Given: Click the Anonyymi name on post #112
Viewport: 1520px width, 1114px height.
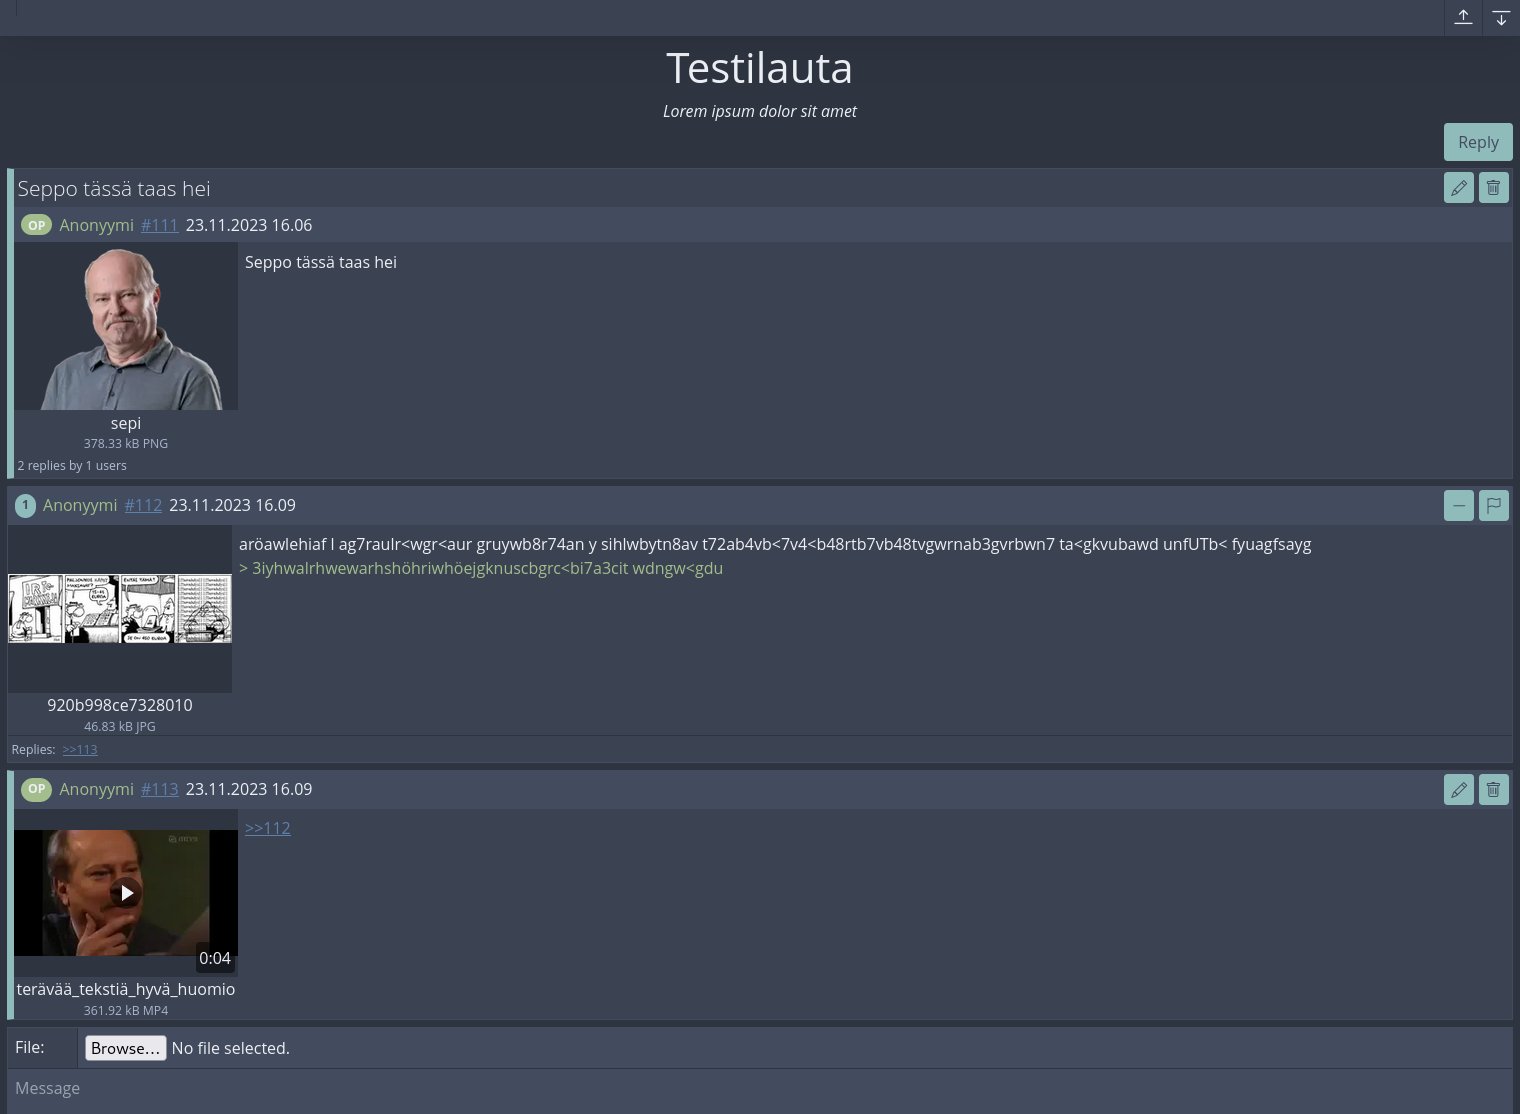Looking at the screenshot, I should [x=80, y=505].
